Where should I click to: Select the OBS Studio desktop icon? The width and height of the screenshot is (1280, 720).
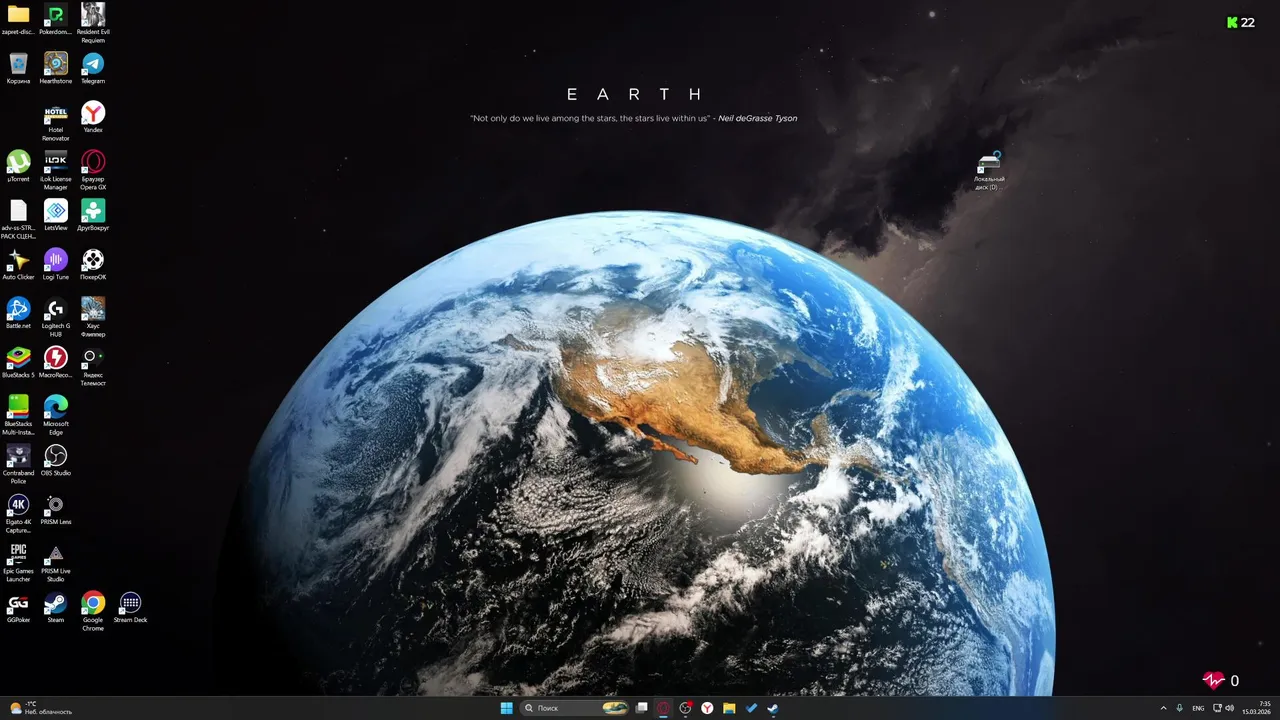pos(56,460)
